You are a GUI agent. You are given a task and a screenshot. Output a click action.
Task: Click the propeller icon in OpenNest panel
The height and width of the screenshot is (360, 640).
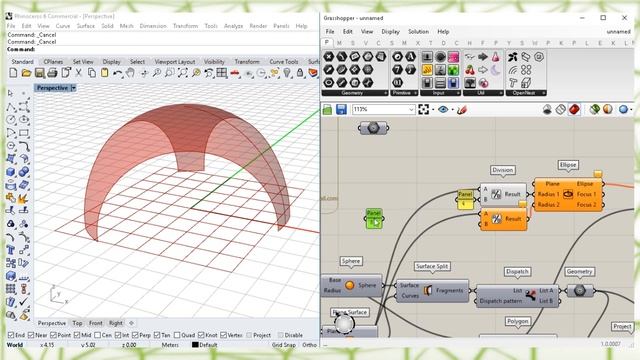pos(513,57)
